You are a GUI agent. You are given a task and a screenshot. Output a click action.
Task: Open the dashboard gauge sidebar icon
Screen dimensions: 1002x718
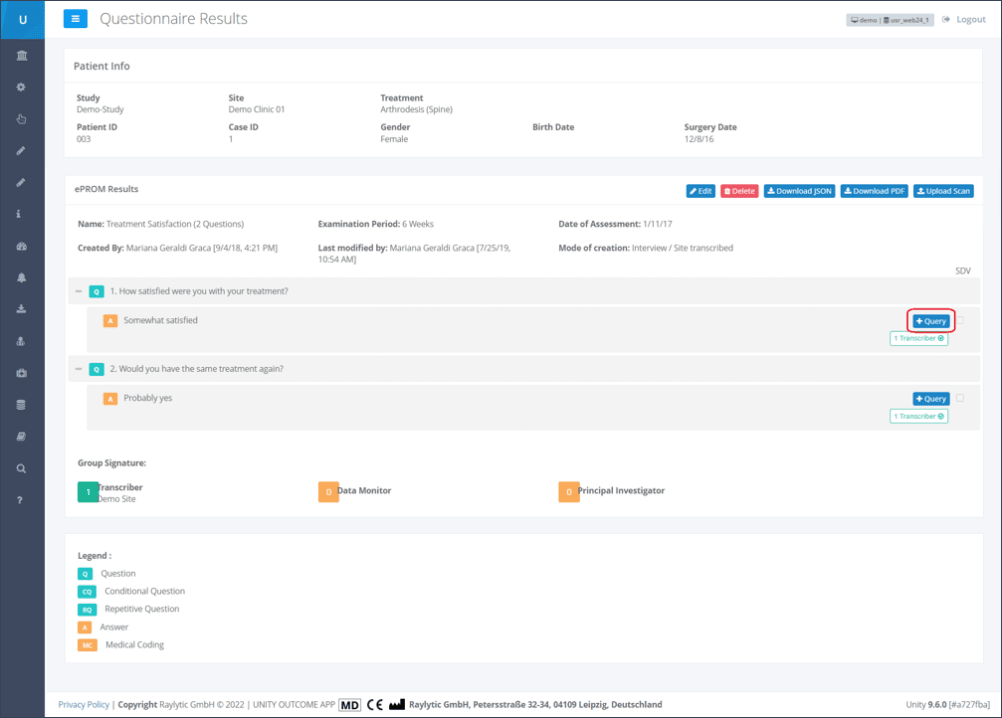pyautogui.click(x=21, y=246)
